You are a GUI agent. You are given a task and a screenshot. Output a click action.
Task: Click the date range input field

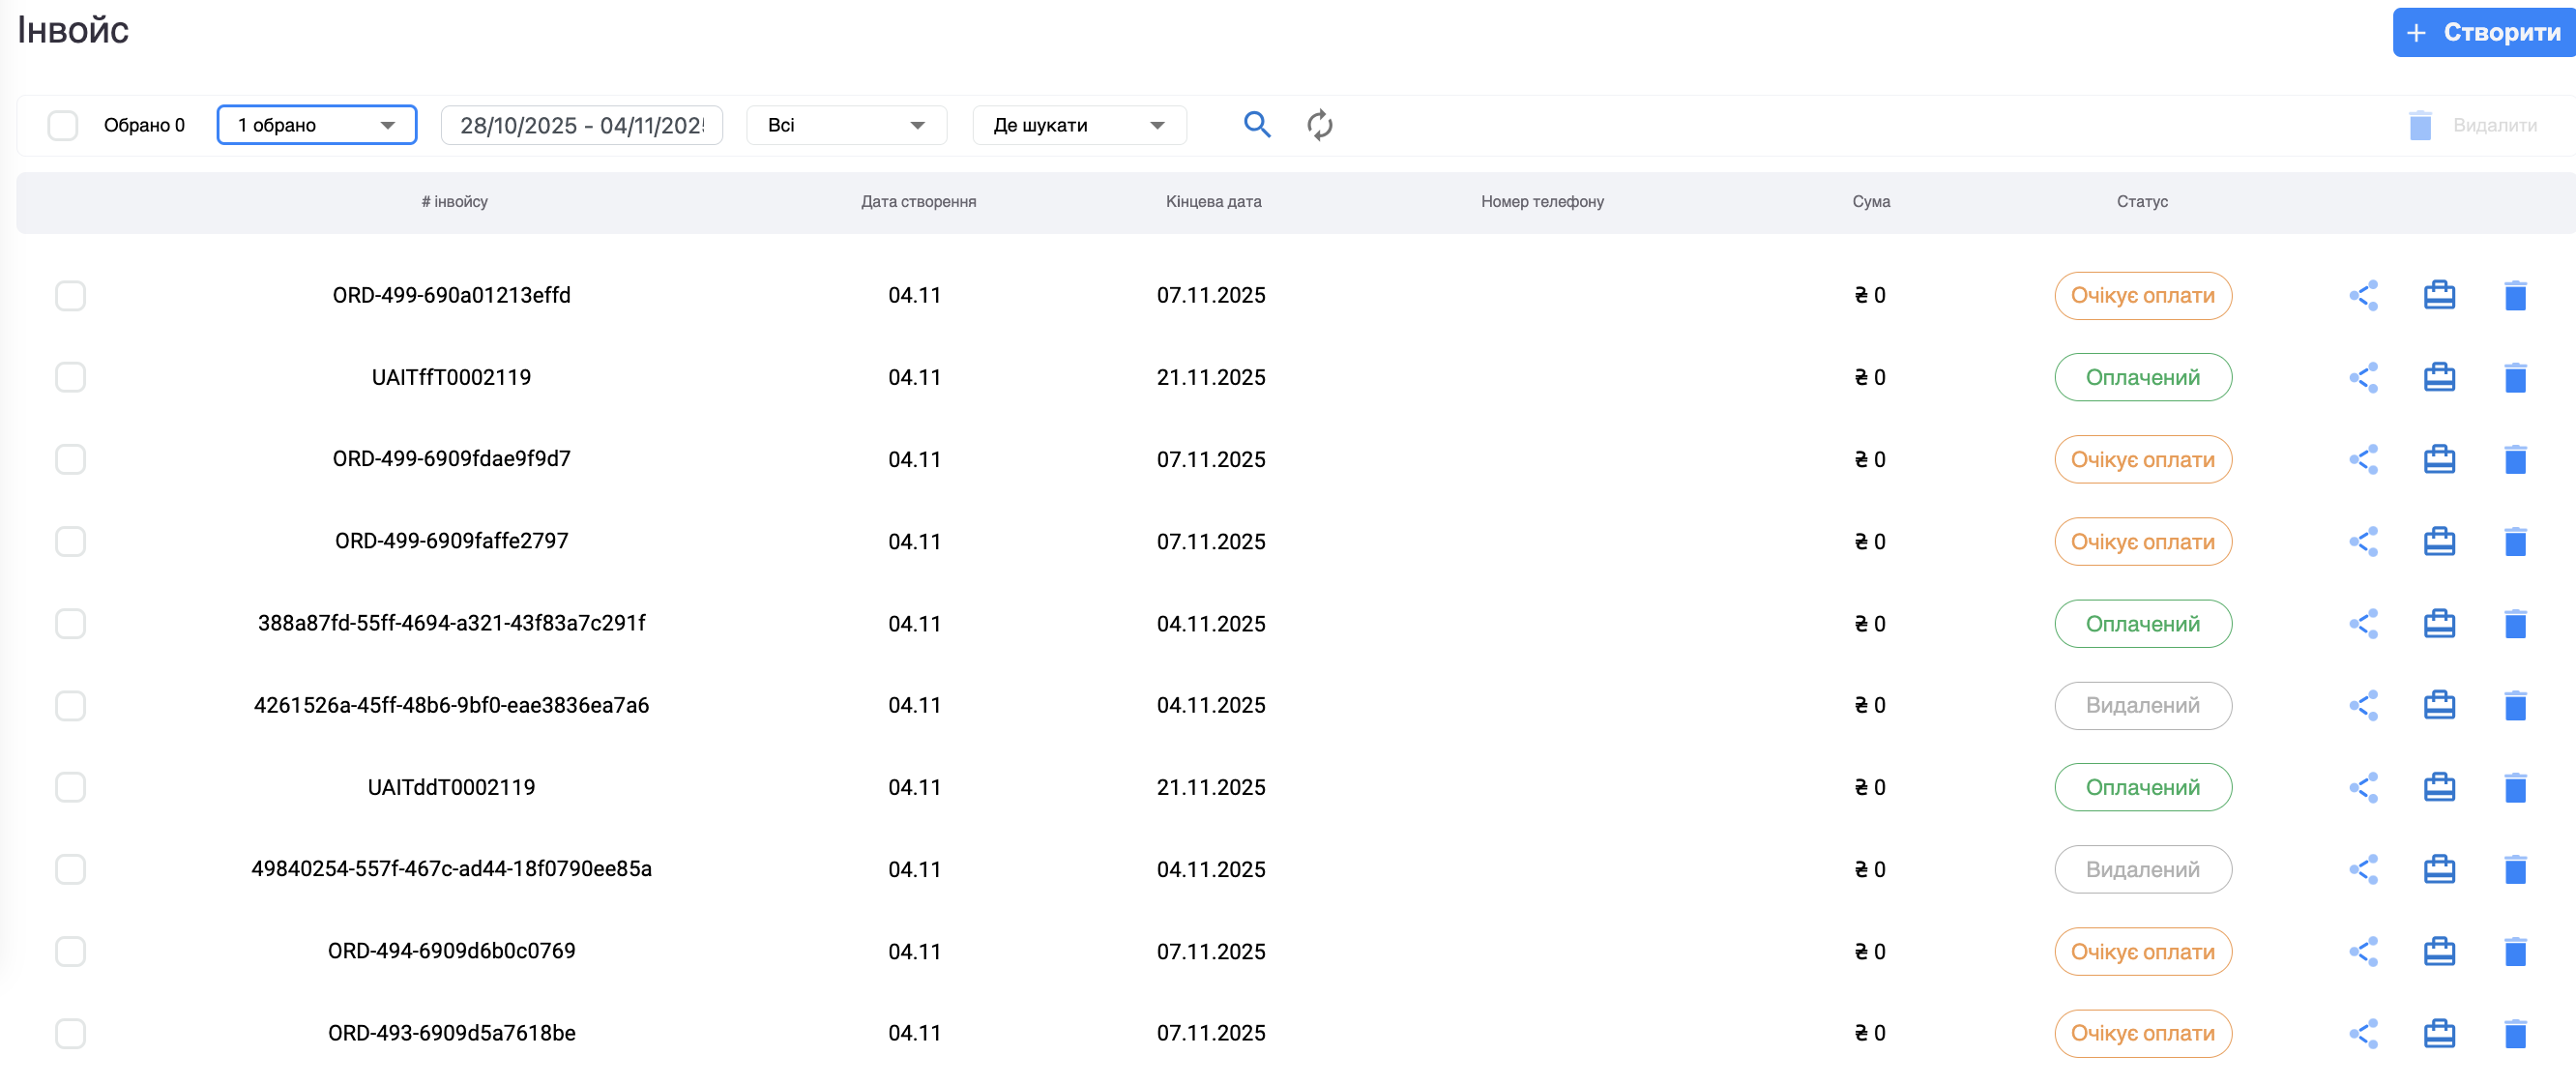581,126
